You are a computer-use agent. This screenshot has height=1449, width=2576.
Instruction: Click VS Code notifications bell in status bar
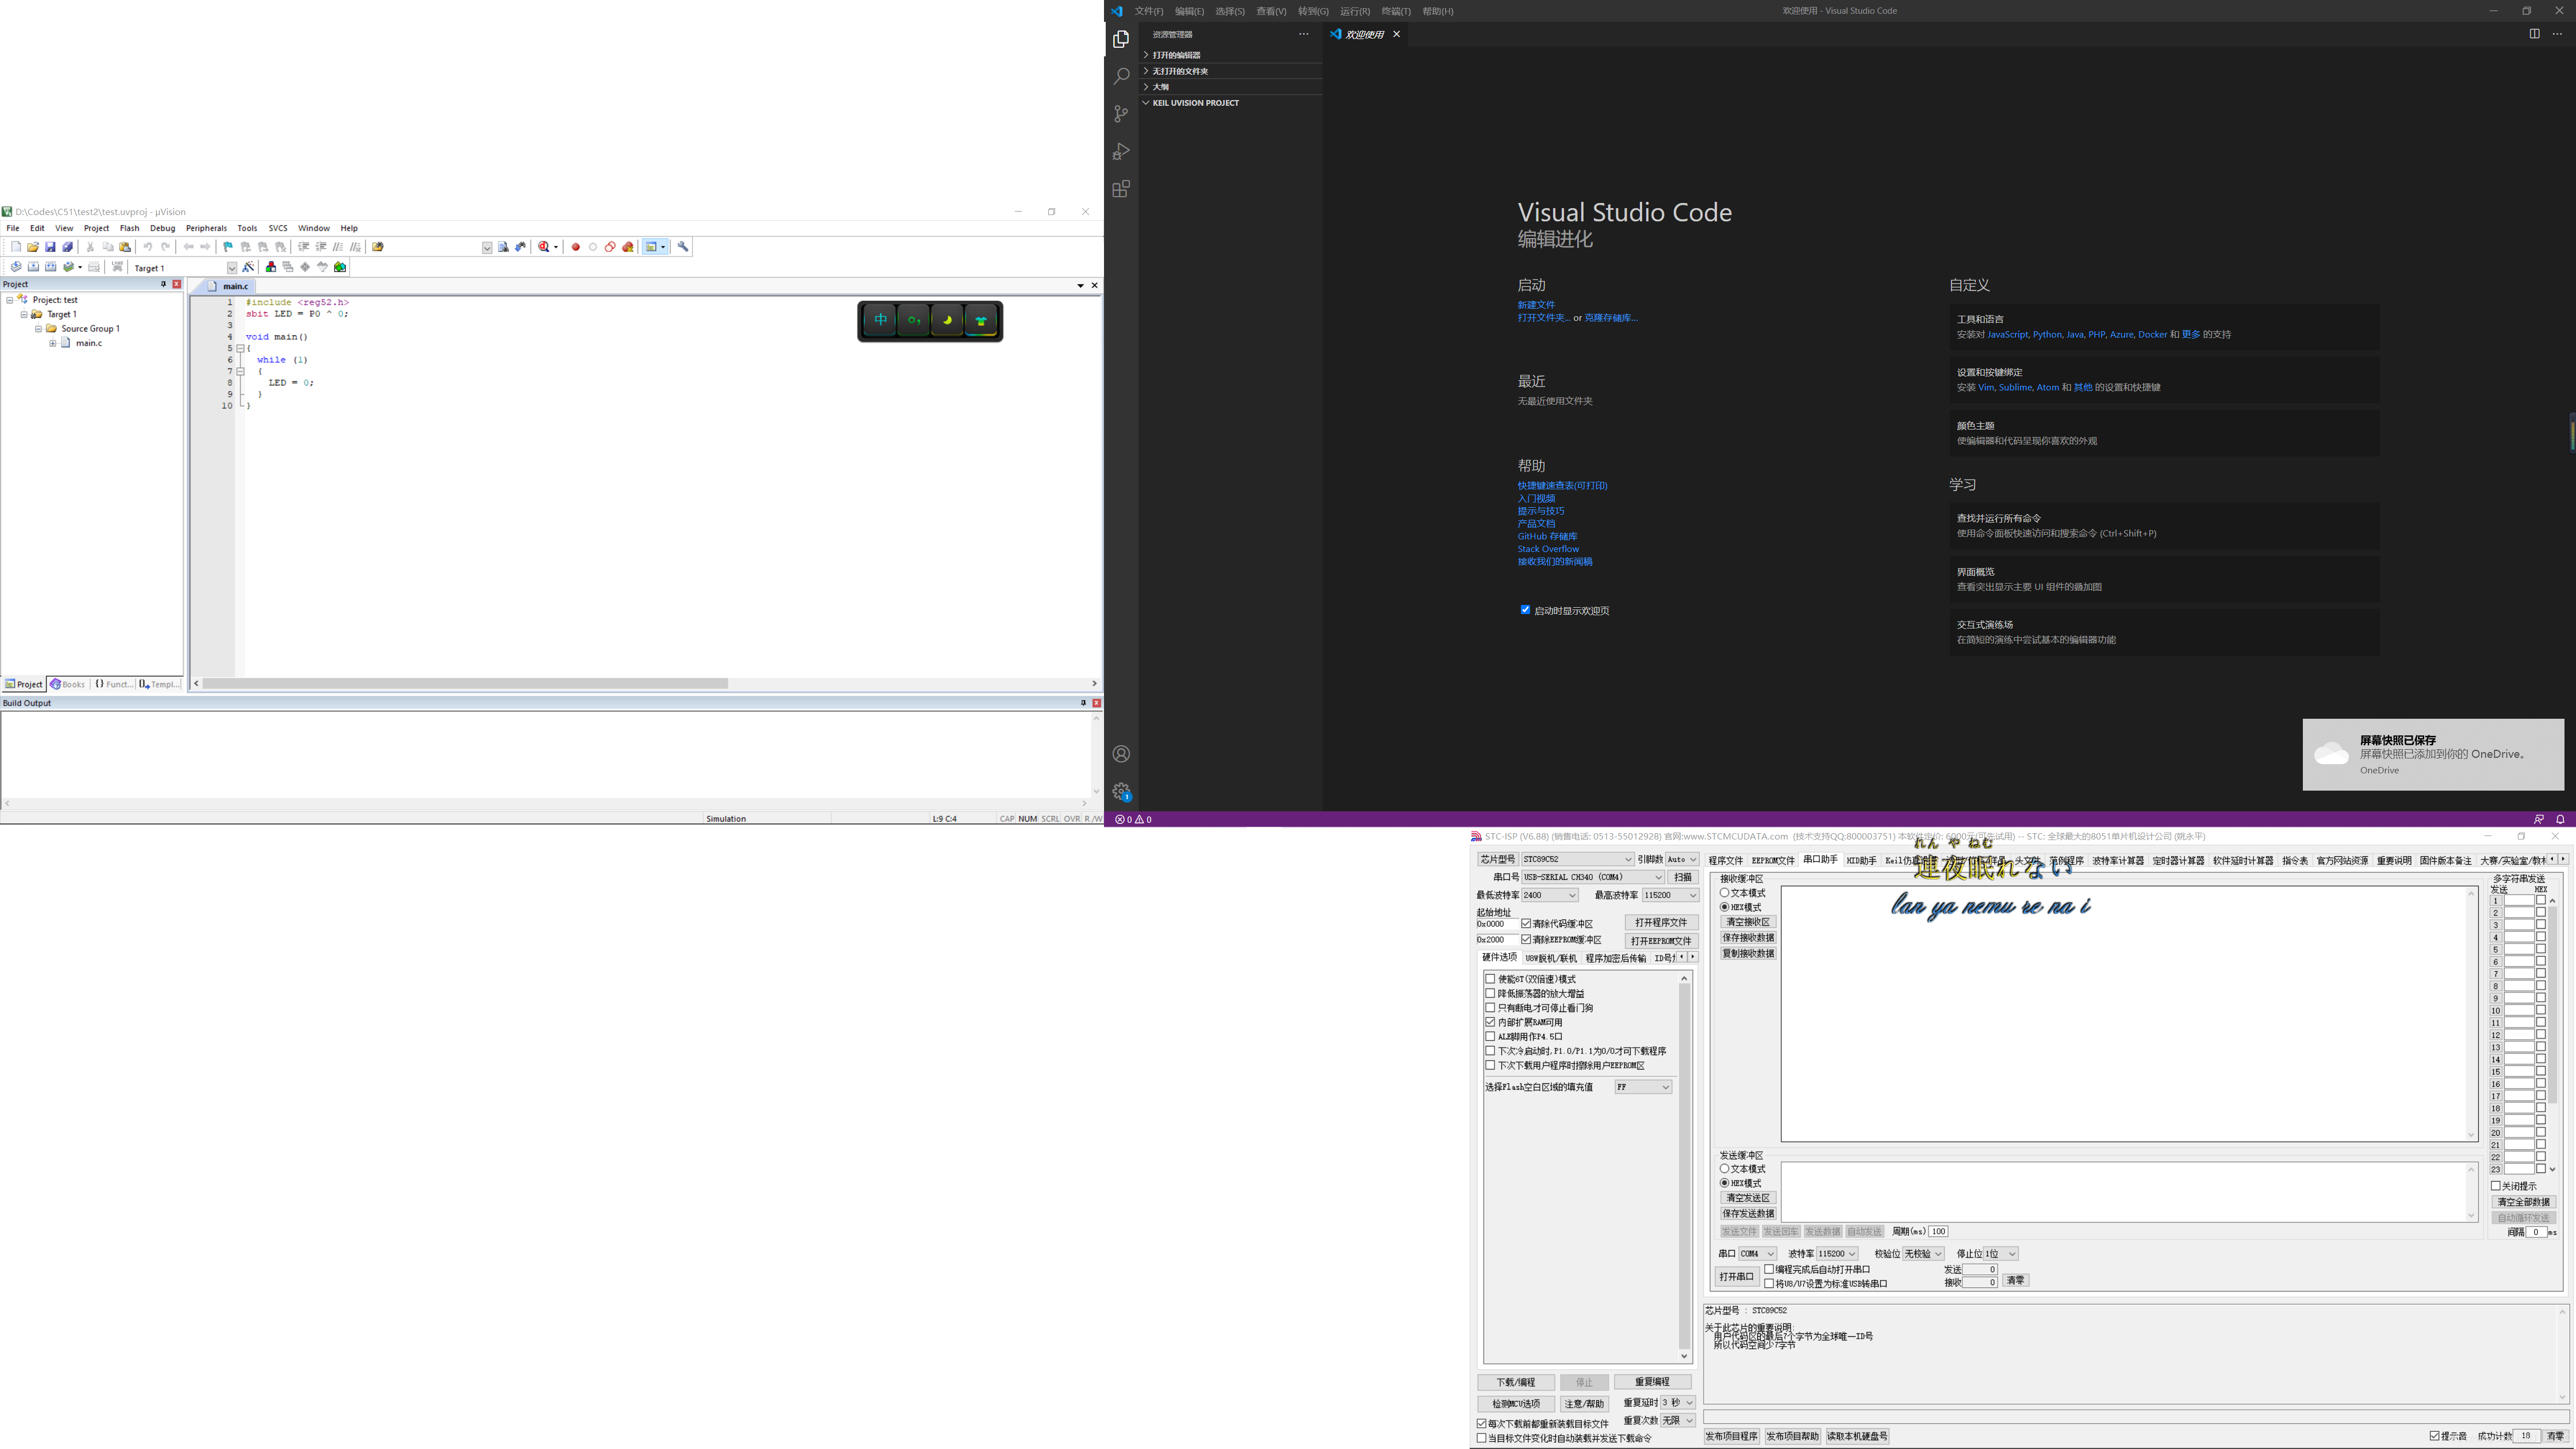tap(2560, 819)
